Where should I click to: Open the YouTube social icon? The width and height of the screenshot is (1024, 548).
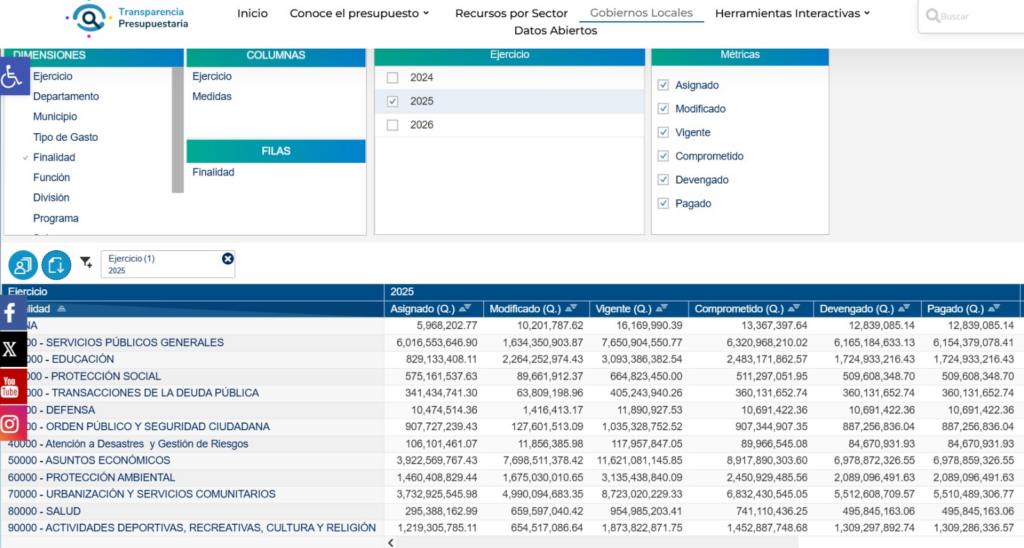pos(12,385)
